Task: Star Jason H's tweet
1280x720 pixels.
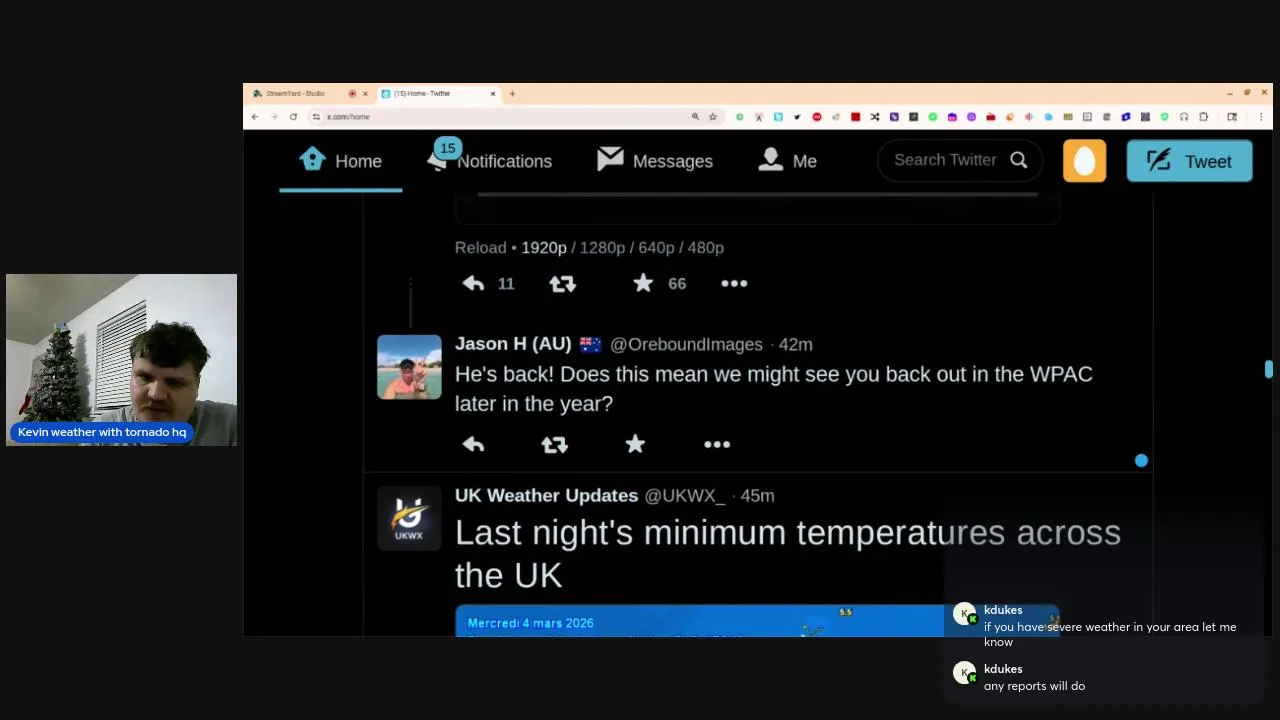Action: [x=635, y=445]
